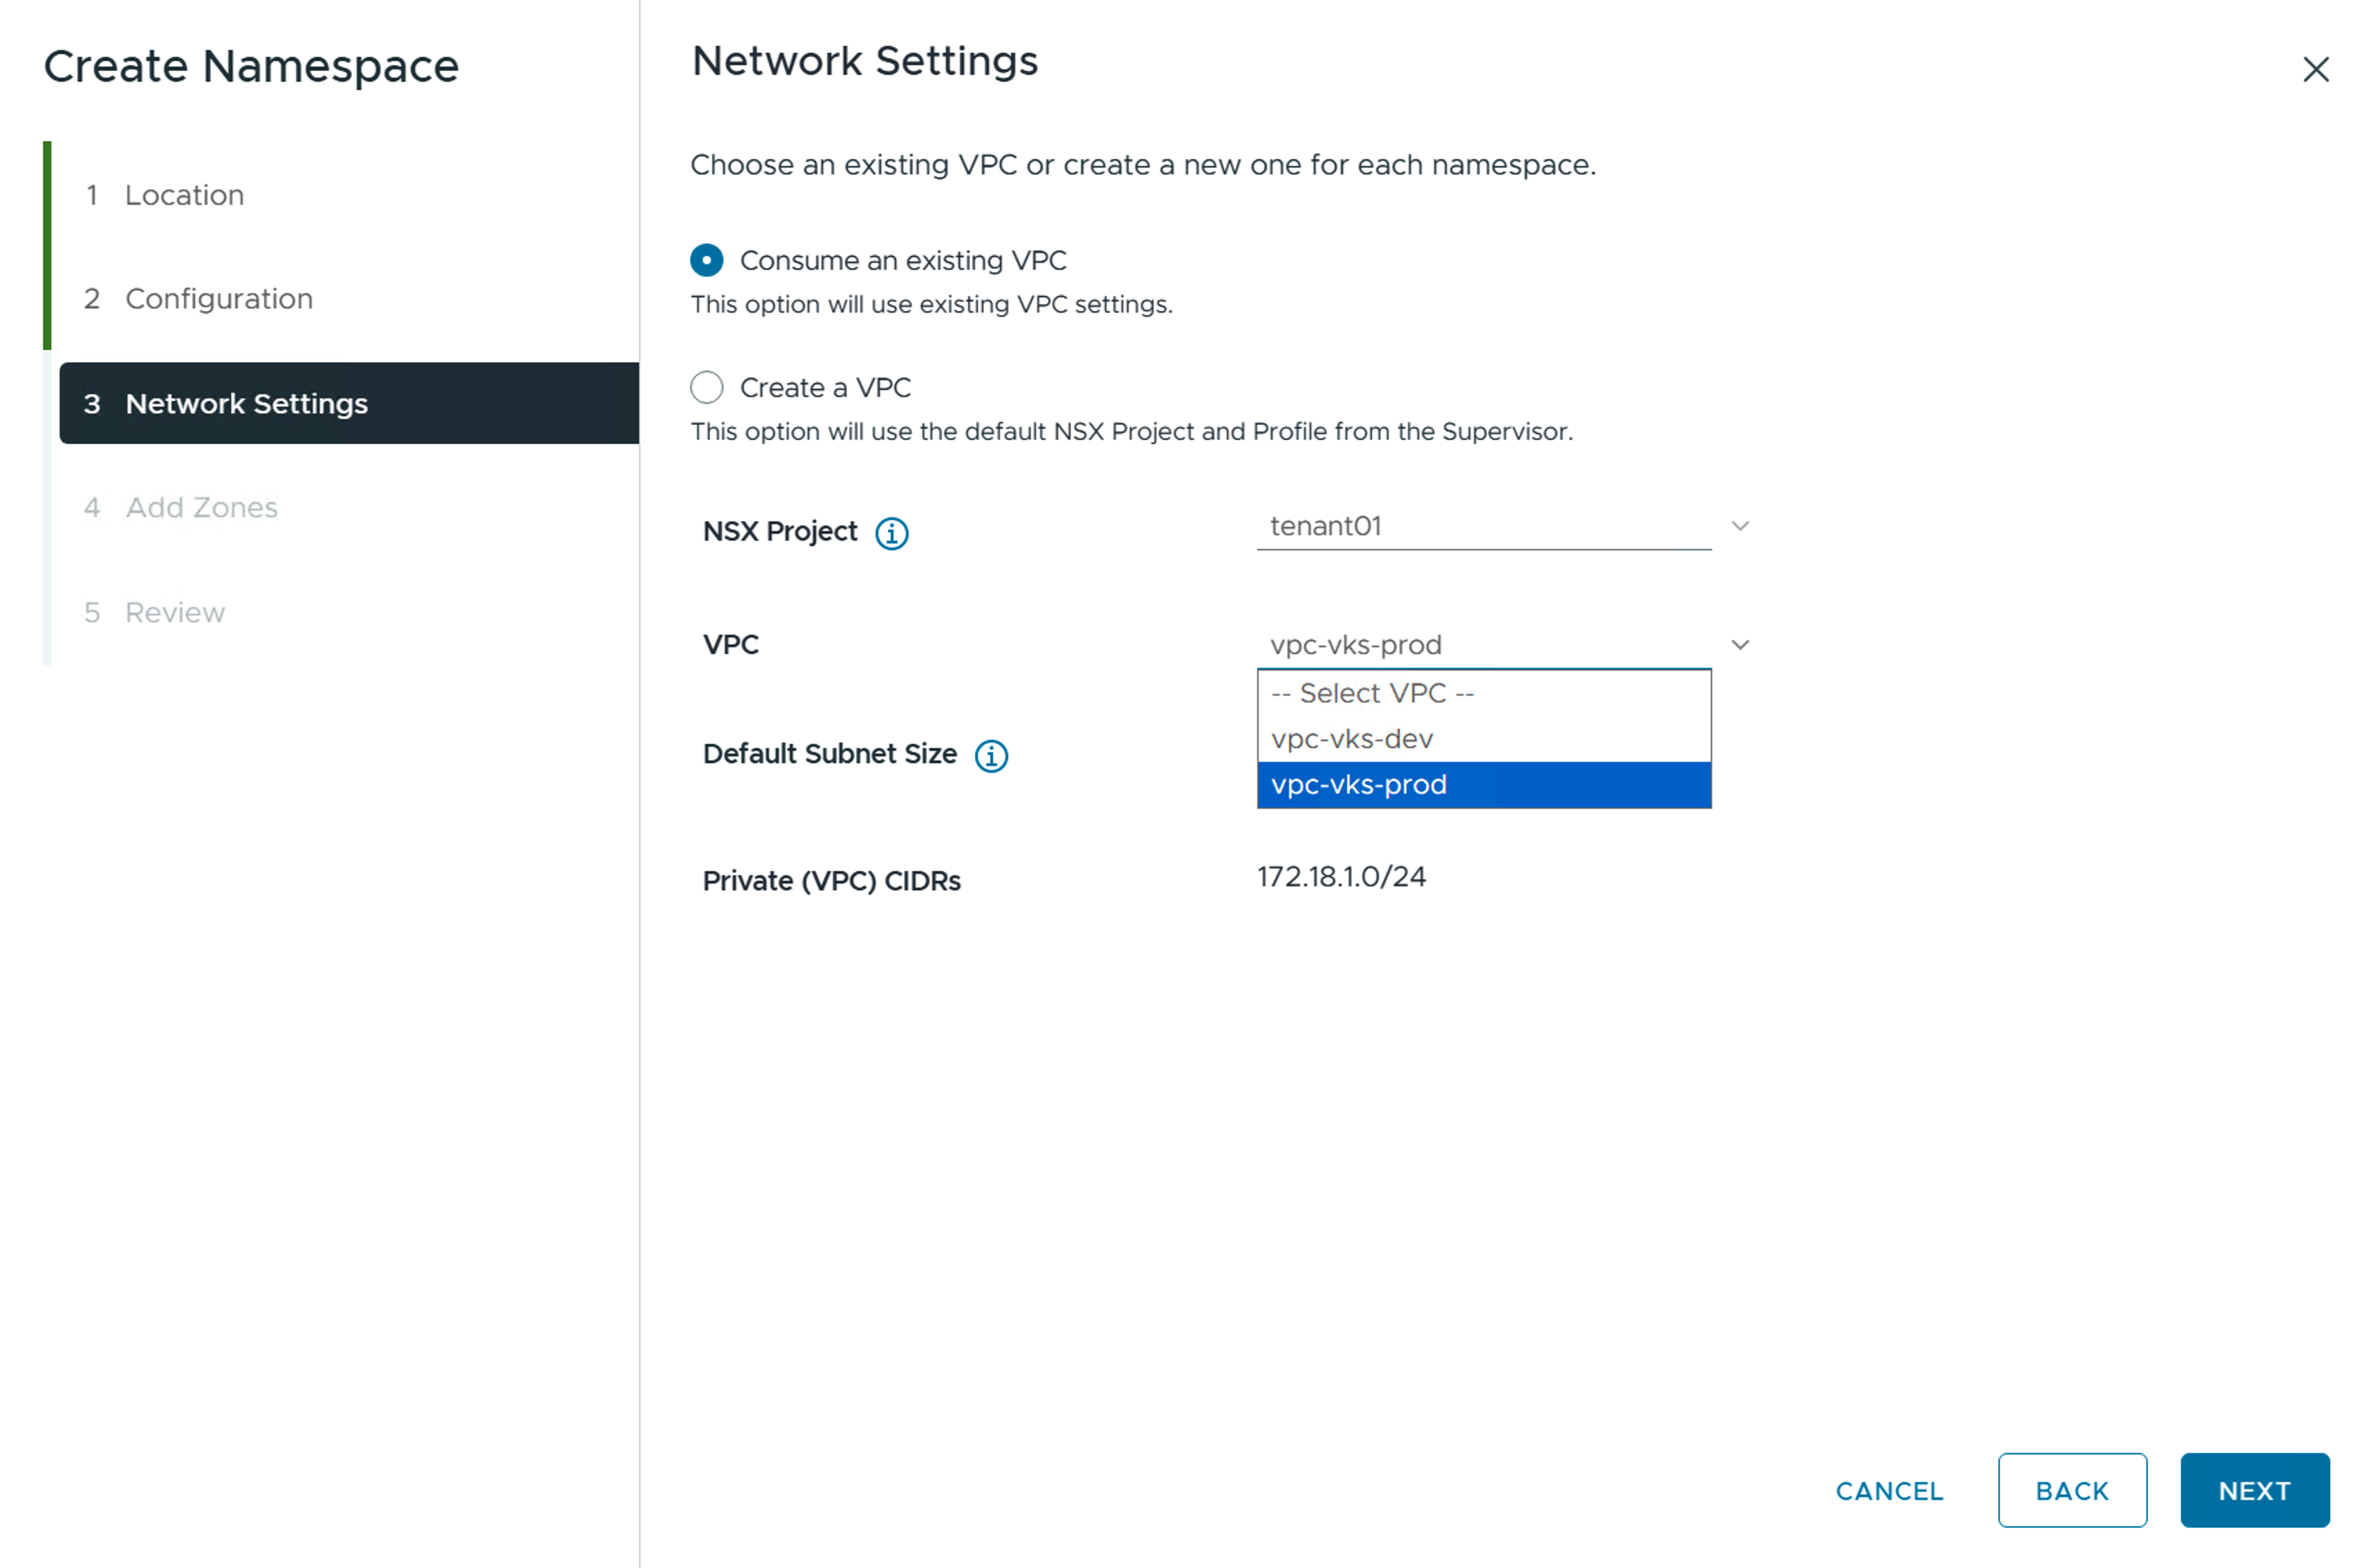This screenshot has height=1568, width=2372.
Task: Click the Private (VPC) CIDRs label
Action: (x=831, y=881)
